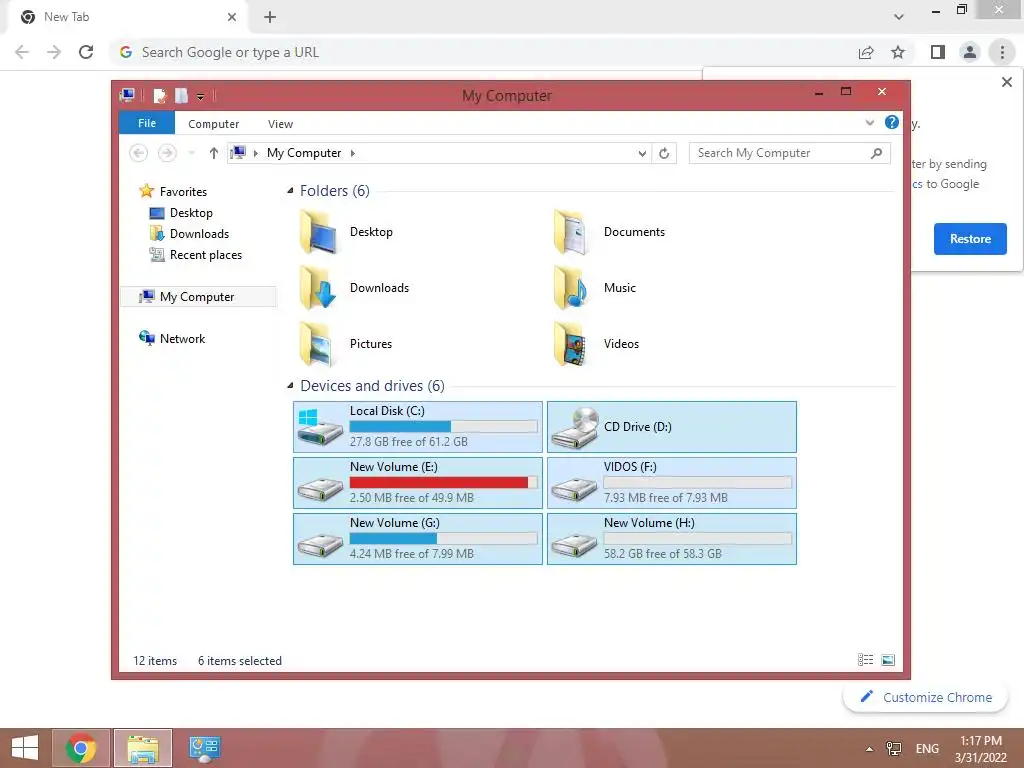Image resolution: width=1024 pixels, height=768 pixels.
Task: Click the arrow after My Computer breadcrumb
Action: pyautogui.click(x=353, y=153)
